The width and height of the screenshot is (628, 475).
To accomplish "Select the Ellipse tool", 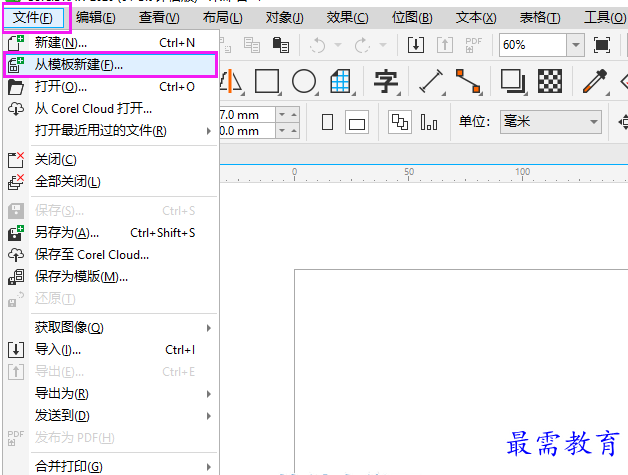I will coord(304,82).
